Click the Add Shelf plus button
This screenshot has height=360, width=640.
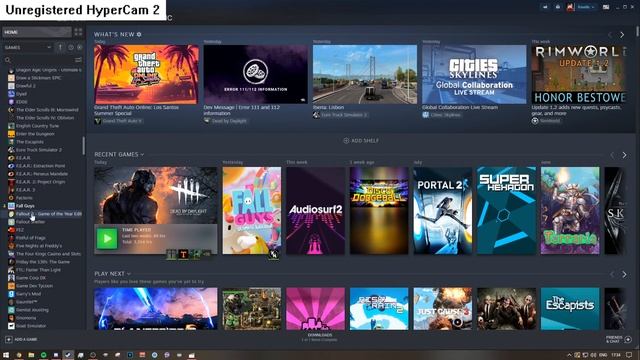361,140
